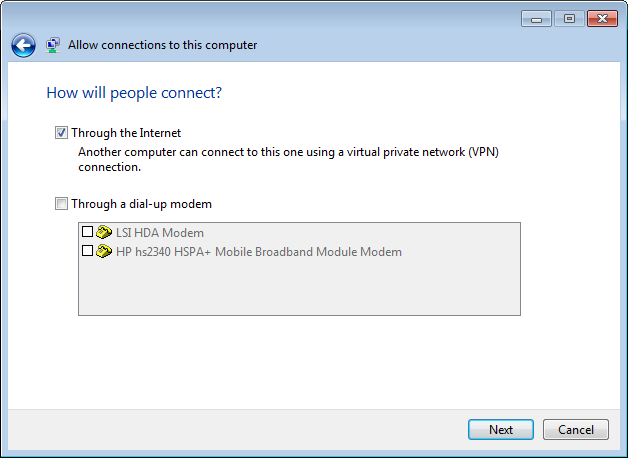Uncheck the Through the Internet checkbox
This screenshot has height=458, width=628.
pos(61,133)
